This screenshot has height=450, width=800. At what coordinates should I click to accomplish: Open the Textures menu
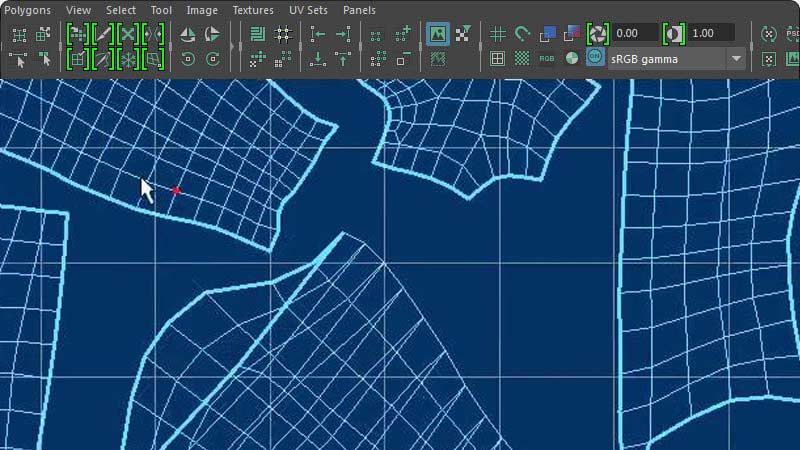click(253, 10)
